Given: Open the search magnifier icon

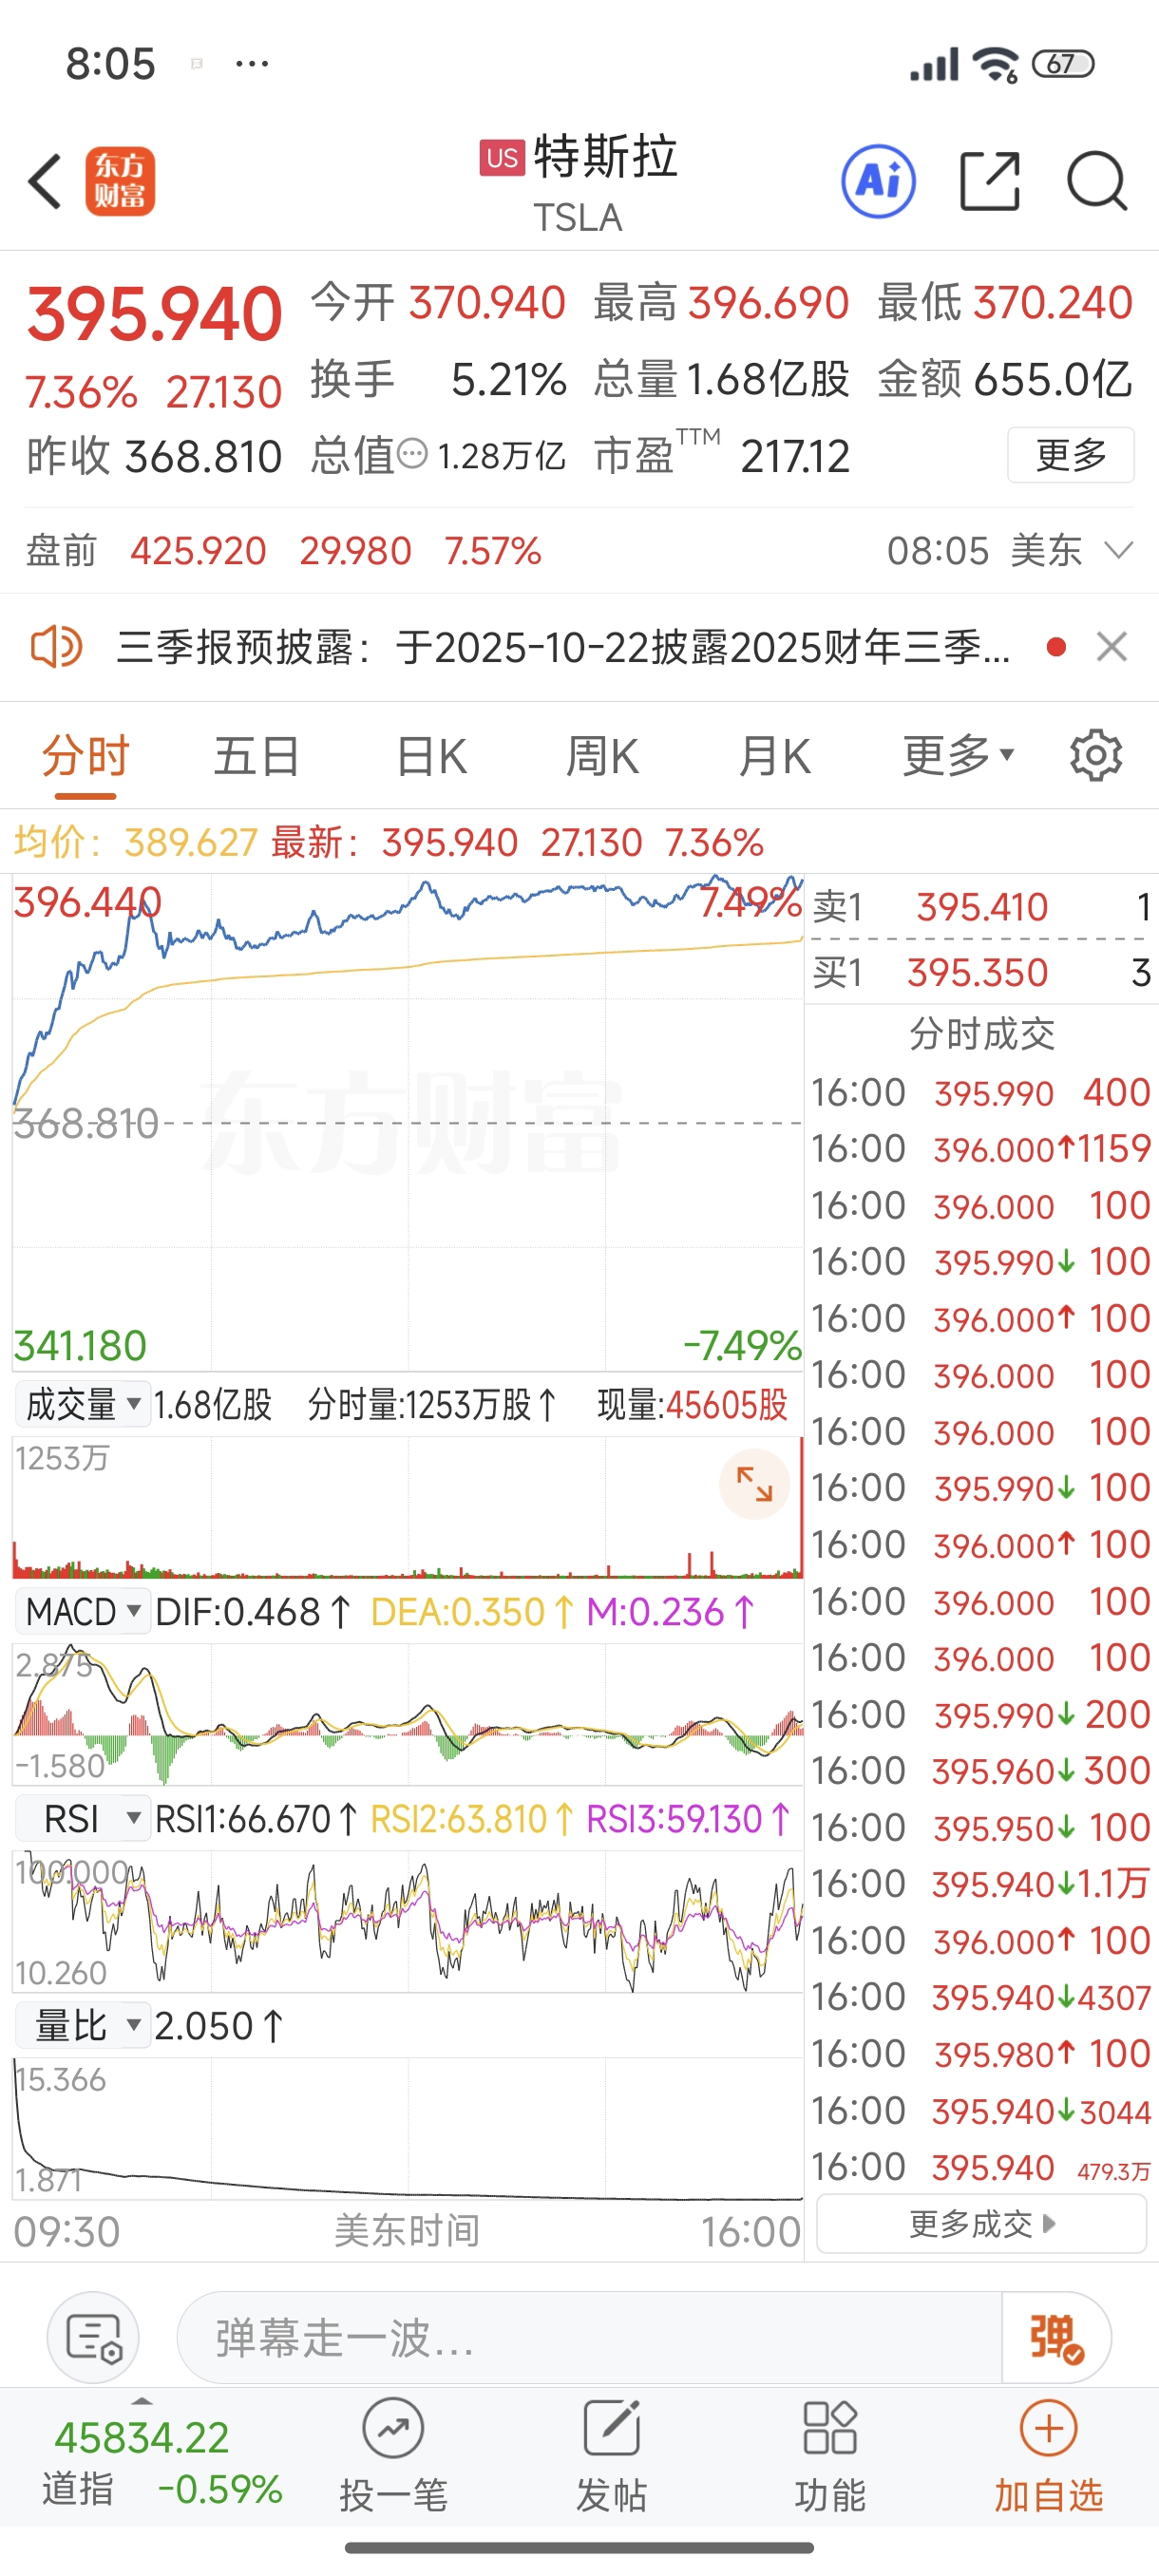Looking at the screenshot, I should tap(1097, 182).
